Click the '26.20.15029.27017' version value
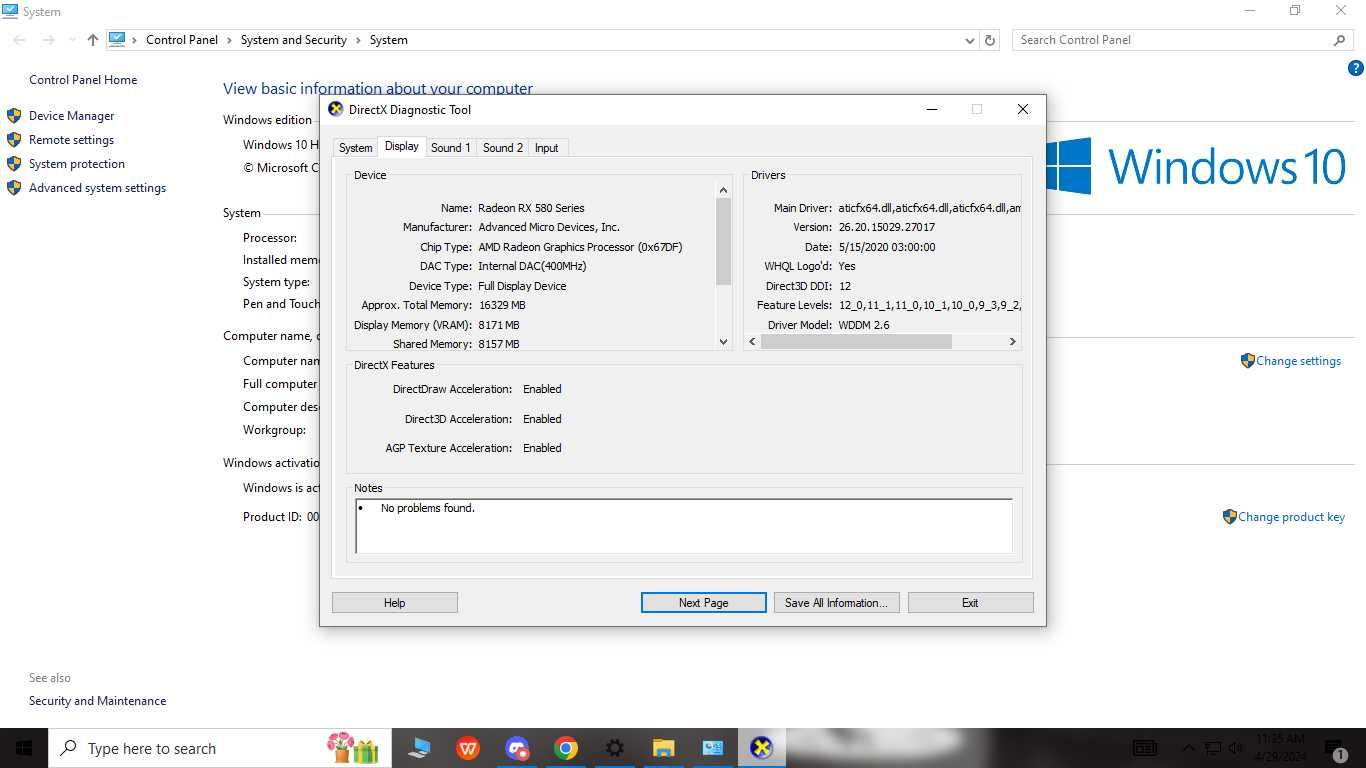Image resolution: width=1366 pixels, height=768 pixels. tap(887, 227)
